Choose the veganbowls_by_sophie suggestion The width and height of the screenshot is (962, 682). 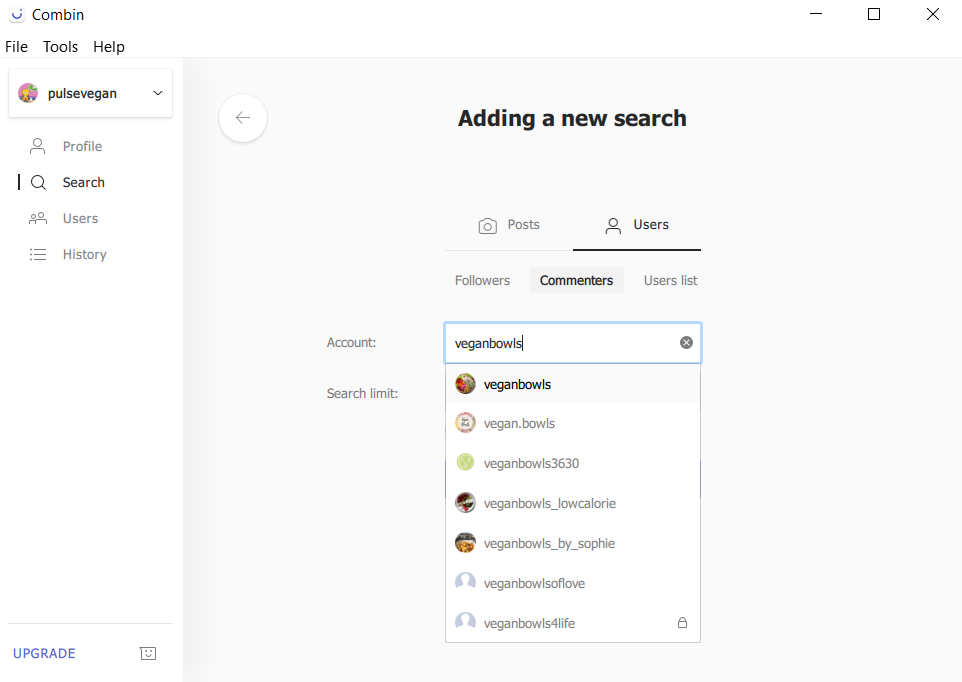tap(572, 543)
